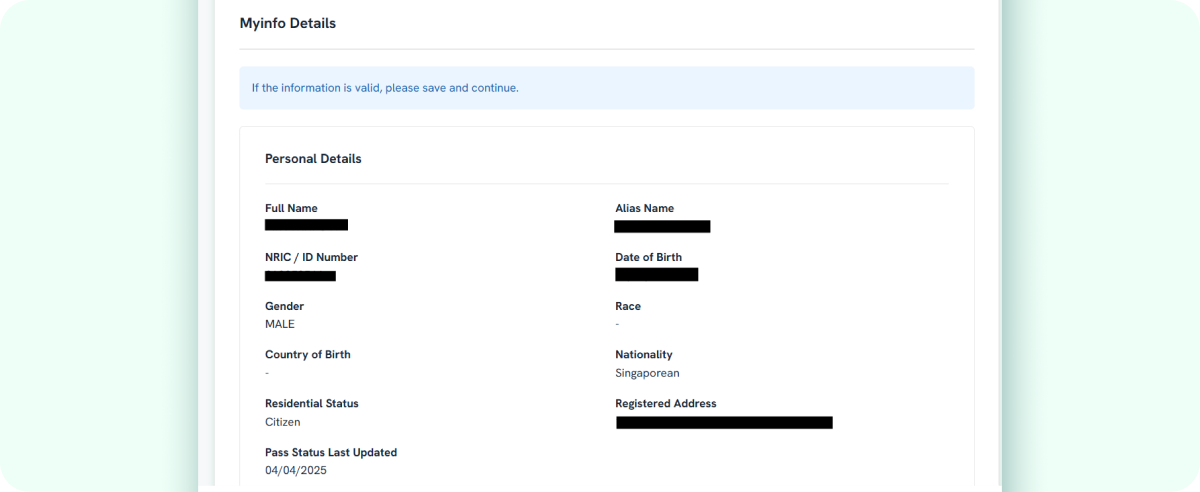Viewport: 1200px width, 492px height.
Task: Click the Country of Birth label
Action: tap(308, 354)
